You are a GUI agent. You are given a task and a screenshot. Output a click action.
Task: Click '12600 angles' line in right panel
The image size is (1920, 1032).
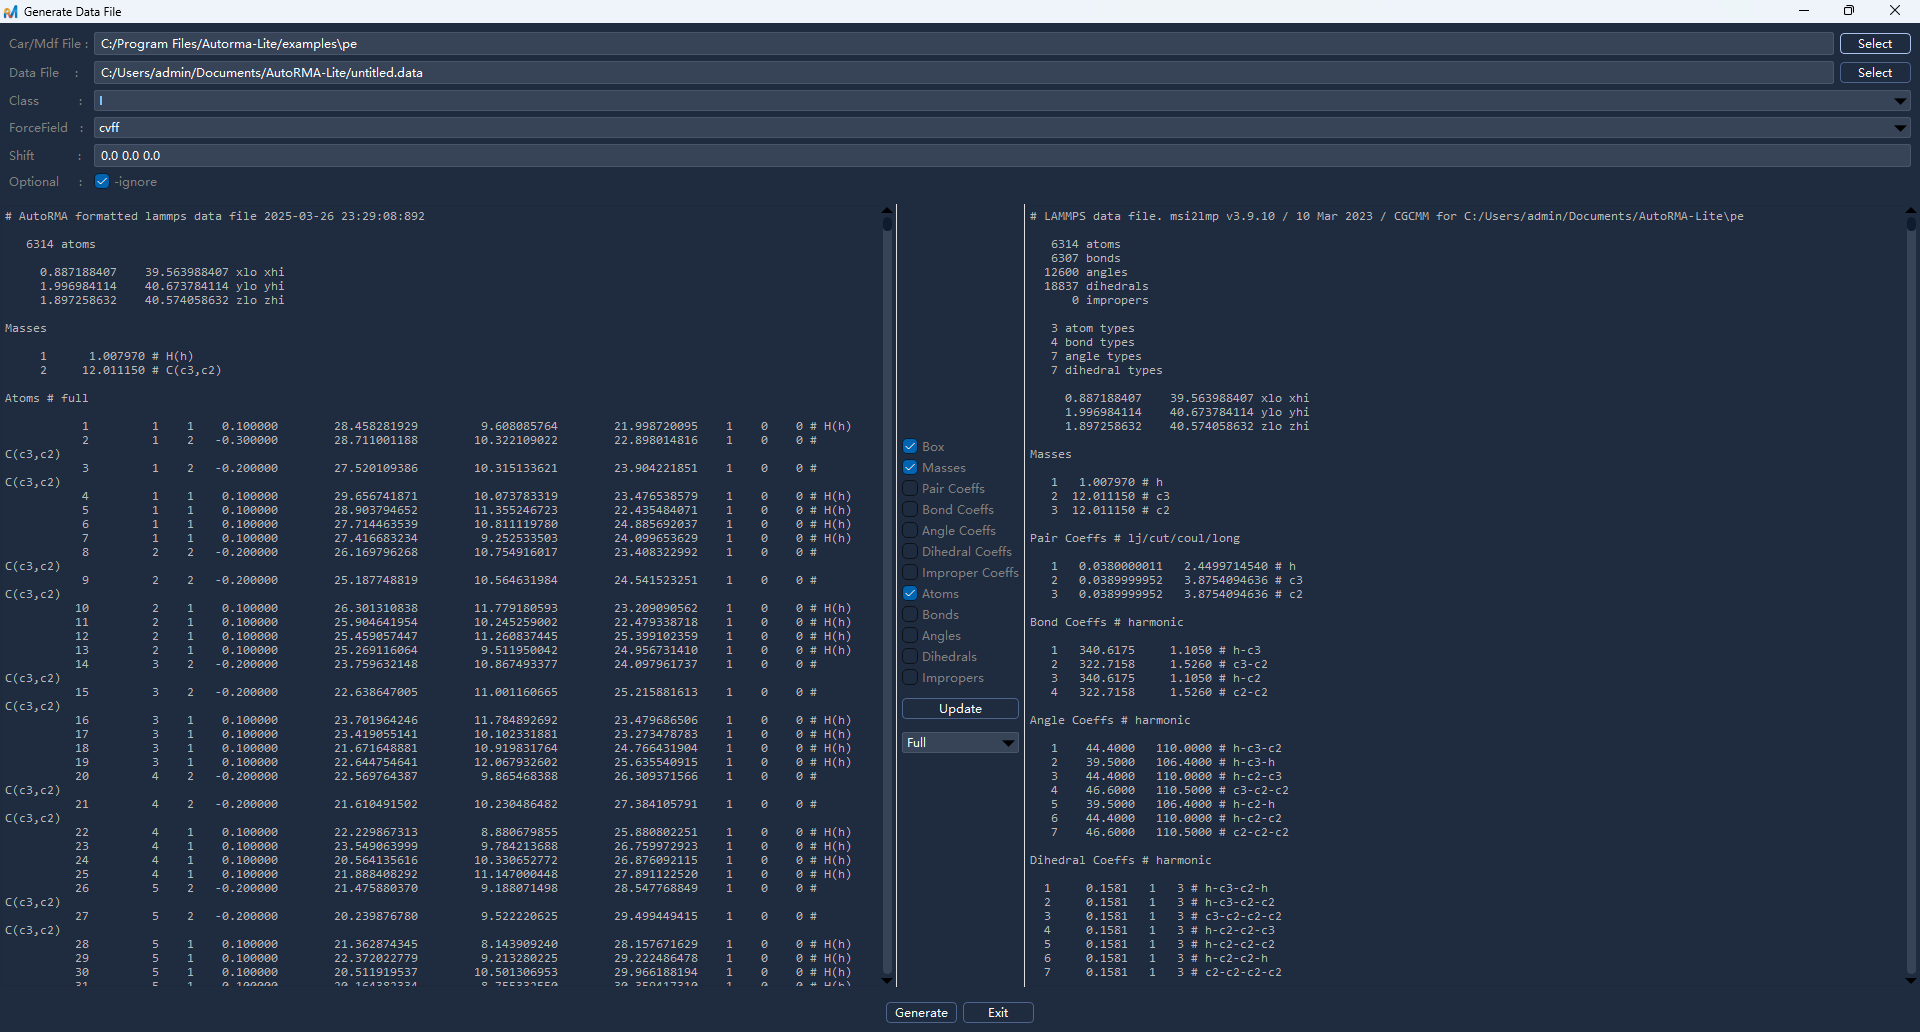1086,272
